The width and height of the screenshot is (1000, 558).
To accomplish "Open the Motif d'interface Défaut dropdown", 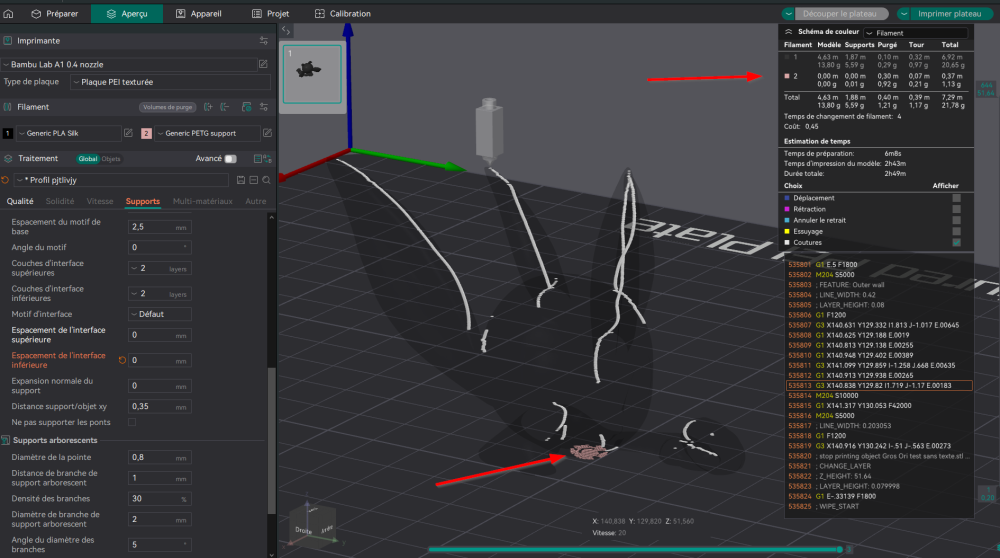I will coord(159,314).
